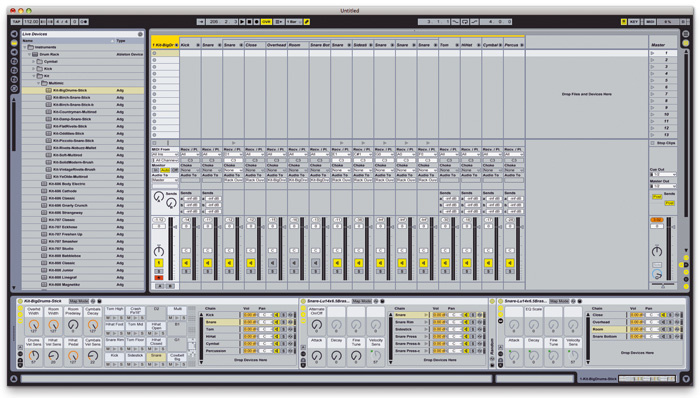The image size is (700, 398).
Task: Click the Kit-BigDrums-Stick hot-swap preset icon
Action: 93,302
